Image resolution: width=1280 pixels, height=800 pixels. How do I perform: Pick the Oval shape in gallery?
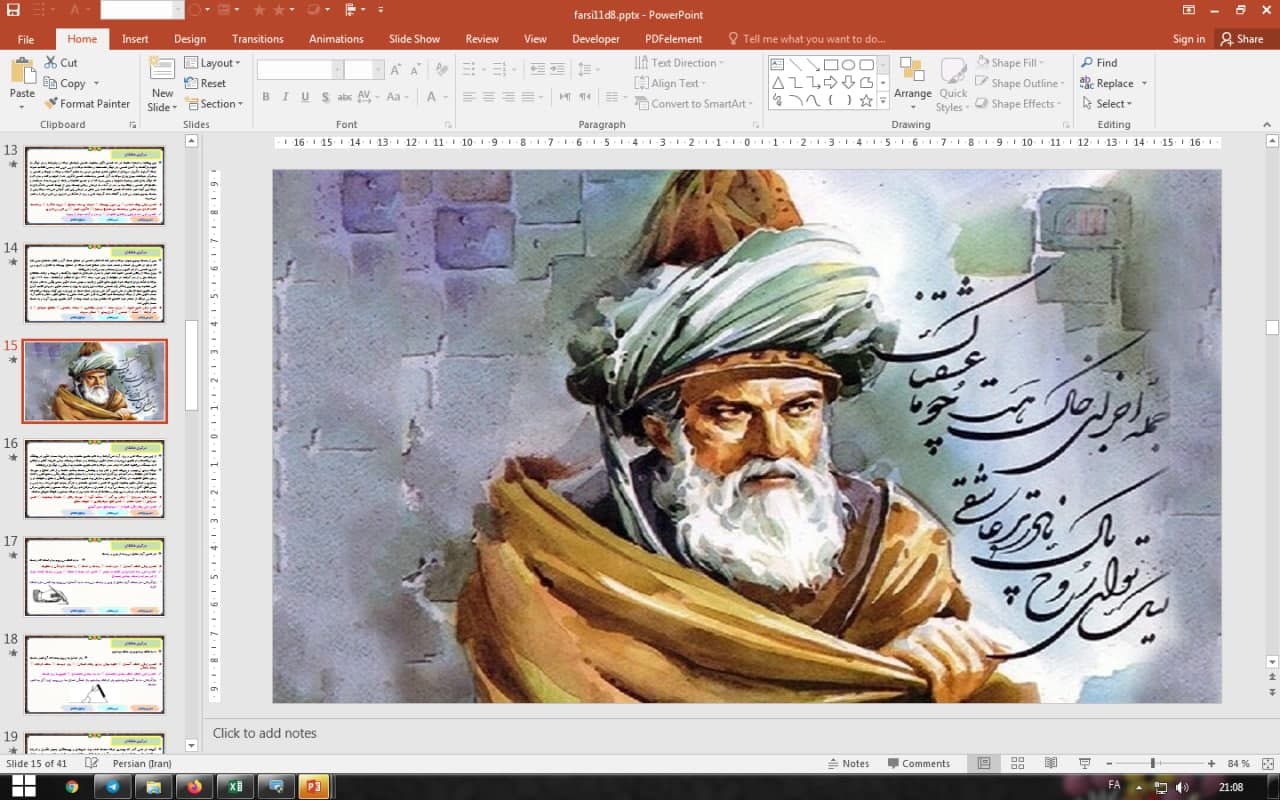point(848,65)
